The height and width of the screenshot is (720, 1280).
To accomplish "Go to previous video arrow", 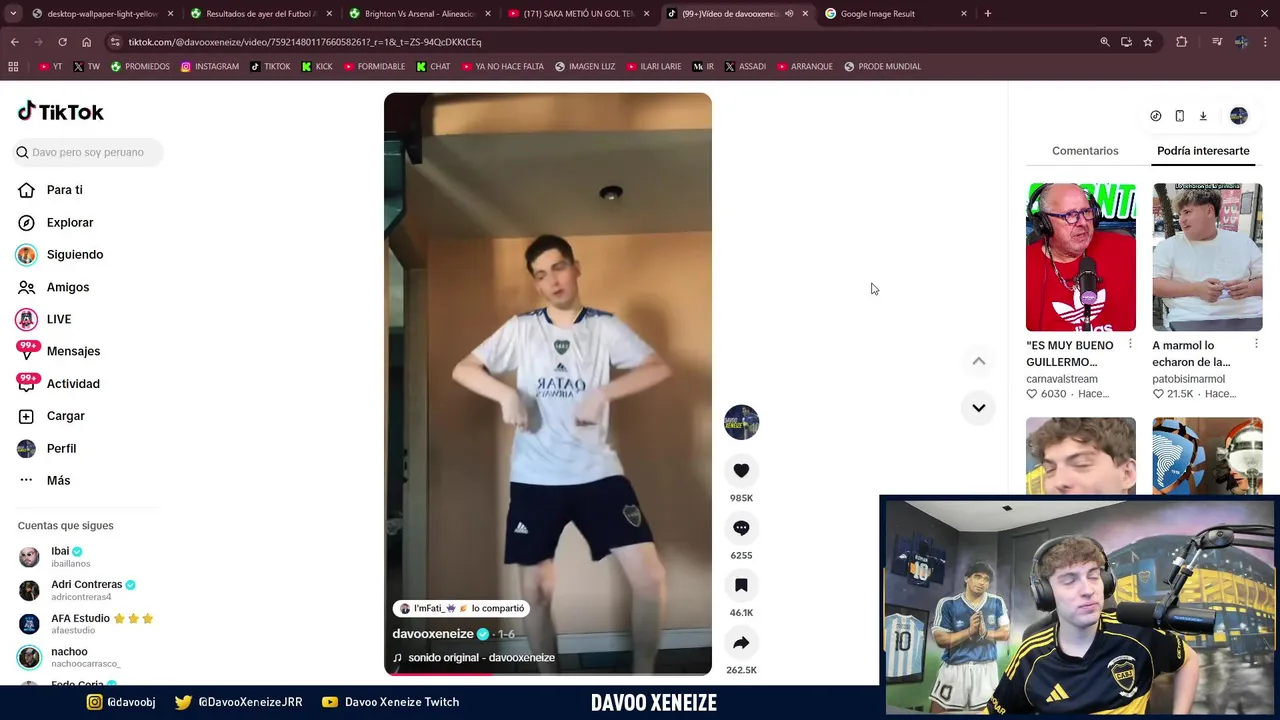I will pyautogui.click(x=978, y=361).
